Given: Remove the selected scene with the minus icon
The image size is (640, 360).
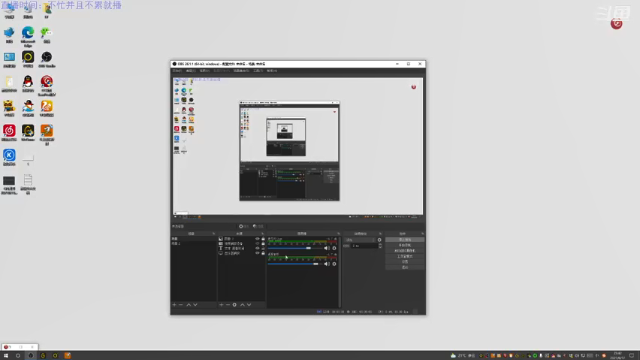Looking at the screenshot, I should coord(181,305).
